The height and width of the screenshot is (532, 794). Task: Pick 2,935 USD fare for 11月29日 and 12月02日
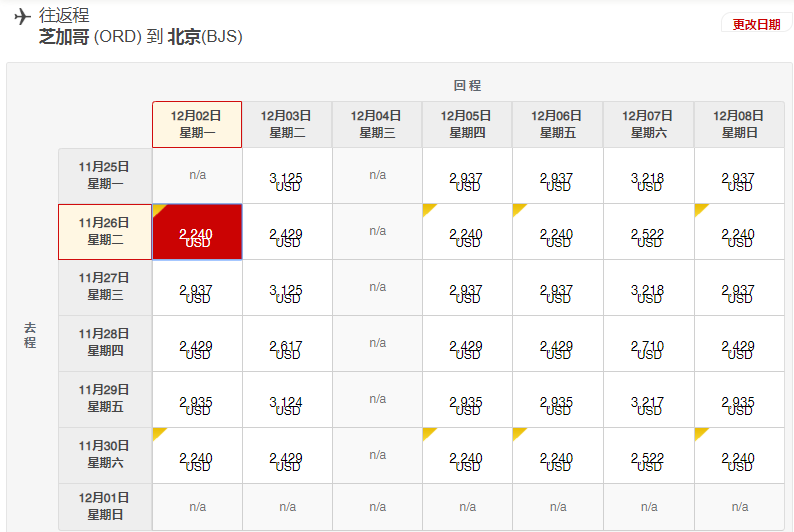pos(197,399)
